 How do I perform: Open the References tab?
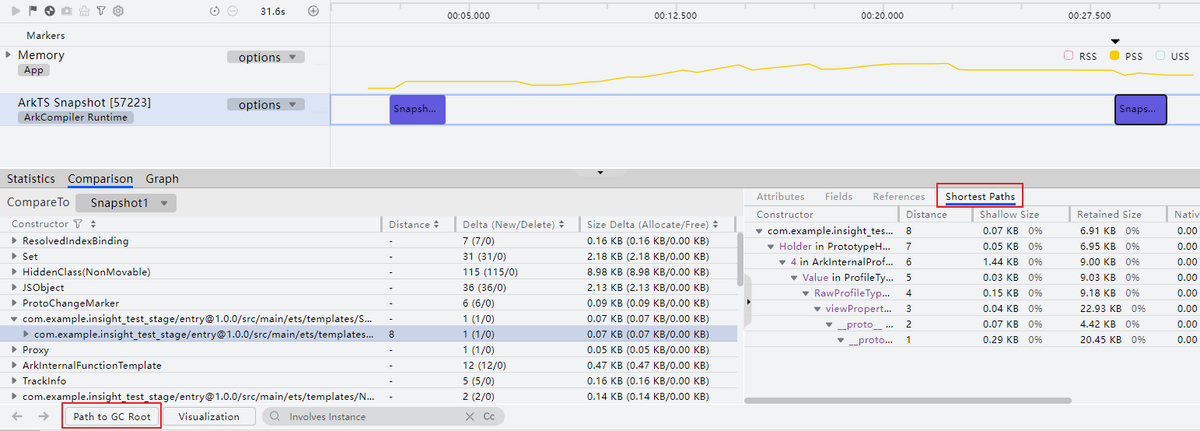(x=898, y=197)
